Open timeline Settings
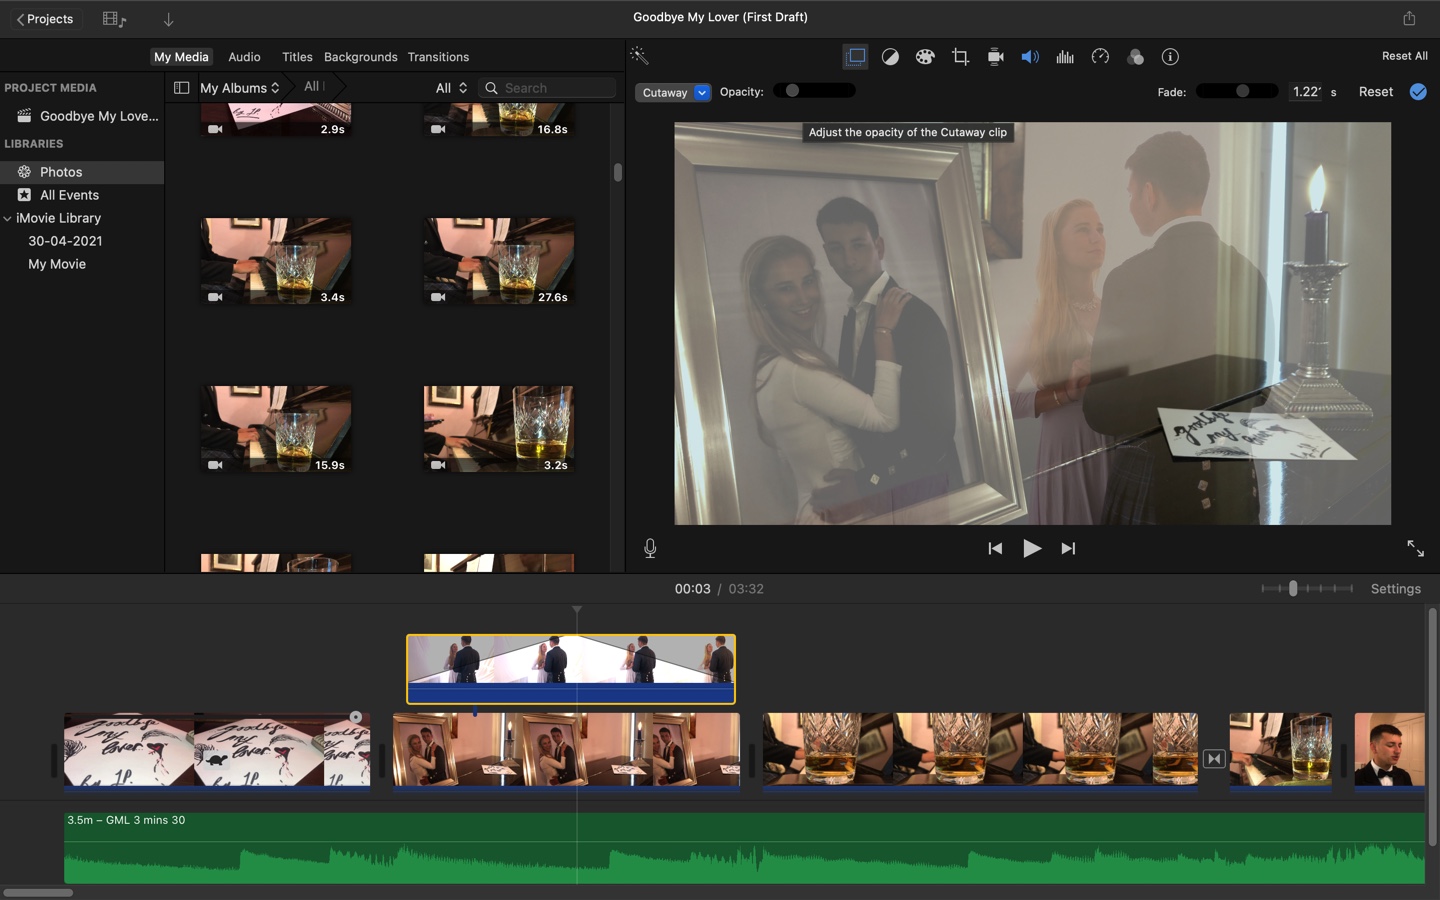Screen dimensions: 1440x900 click(x=1395, y=589)
